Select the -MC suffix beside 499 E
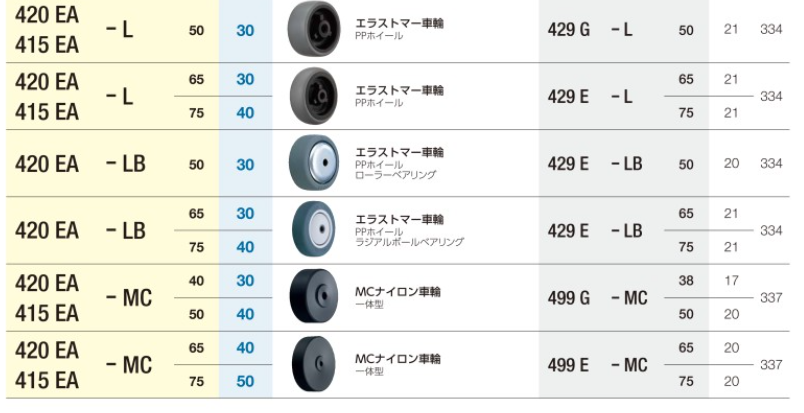804x413 pixels. pos(628,365)
